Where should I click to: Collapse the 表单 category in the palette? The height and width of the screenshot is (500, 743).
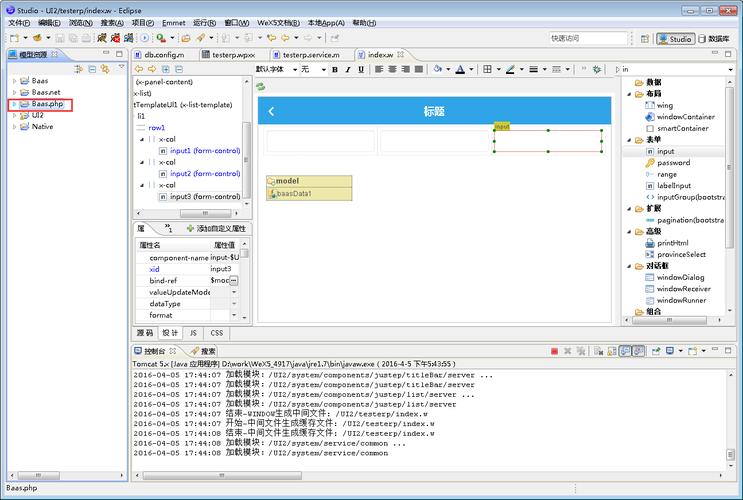click(x=629, y=140)
